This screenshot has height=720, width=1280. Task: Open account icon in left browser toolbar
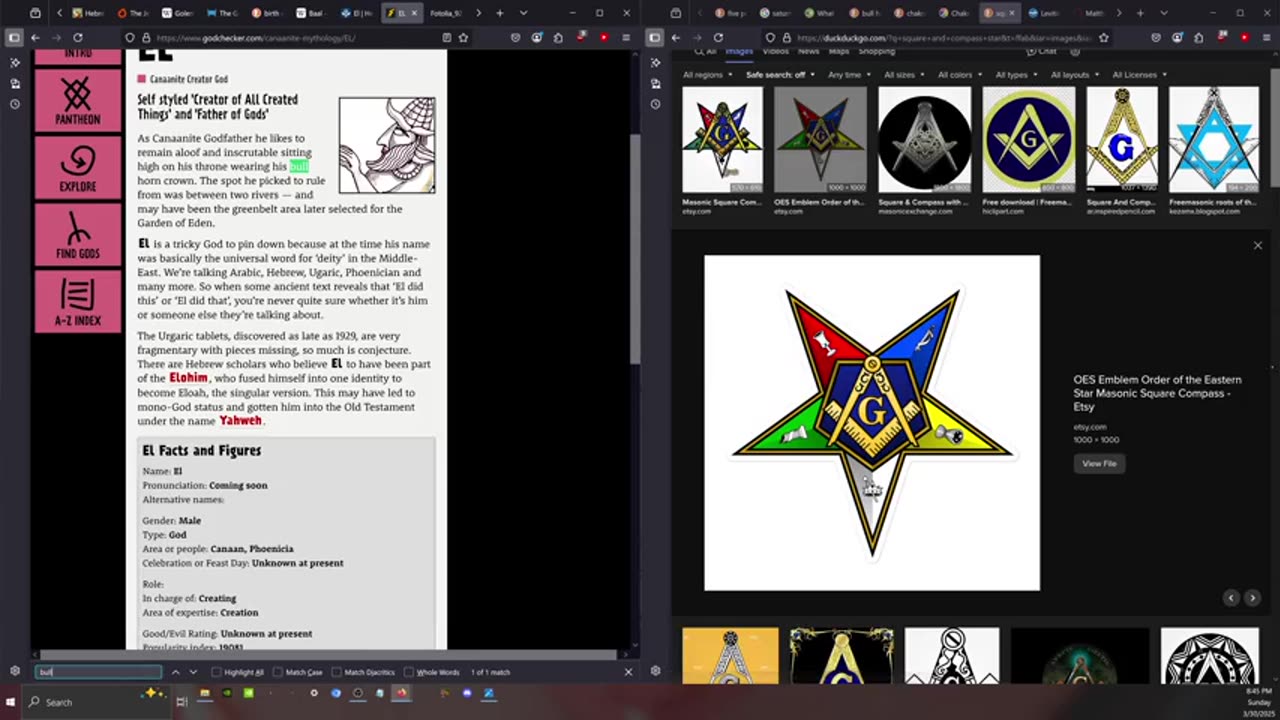point(537,37)
